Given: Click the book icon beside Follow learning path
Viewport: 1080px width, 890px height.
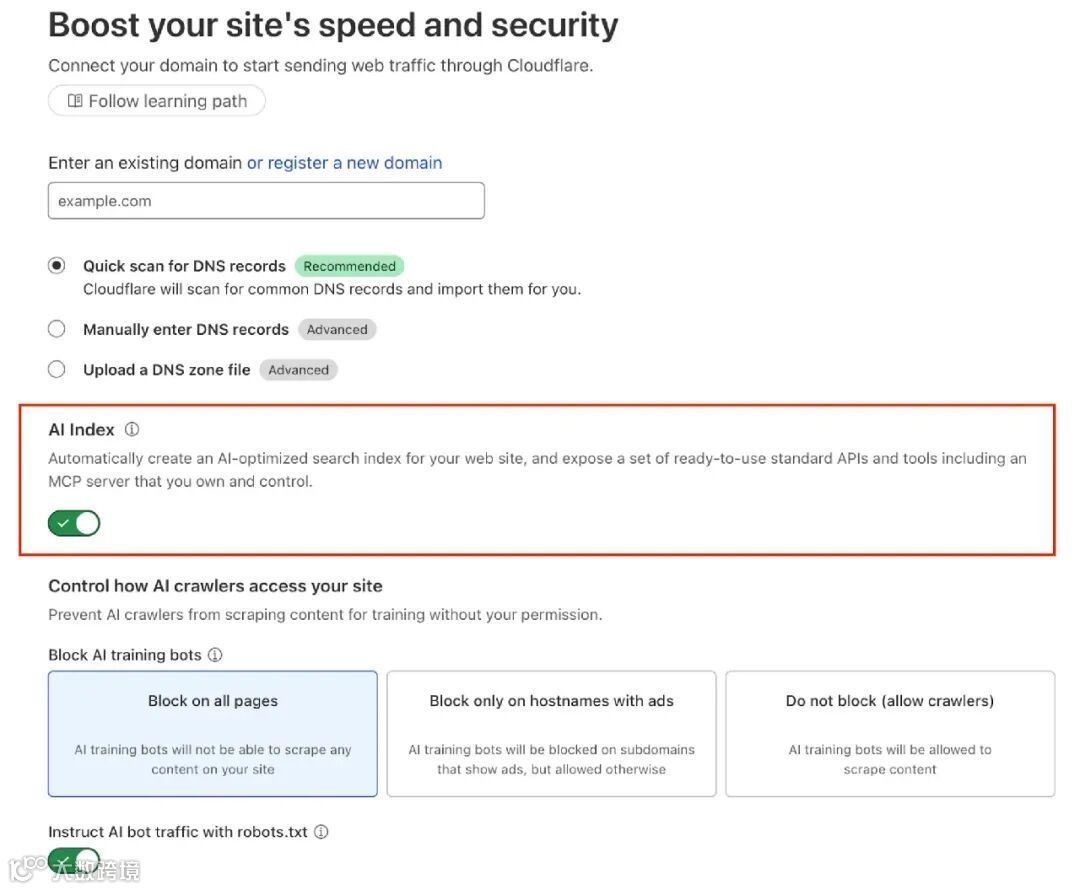Looking at the screenshot, I should [x=75, y=101].
